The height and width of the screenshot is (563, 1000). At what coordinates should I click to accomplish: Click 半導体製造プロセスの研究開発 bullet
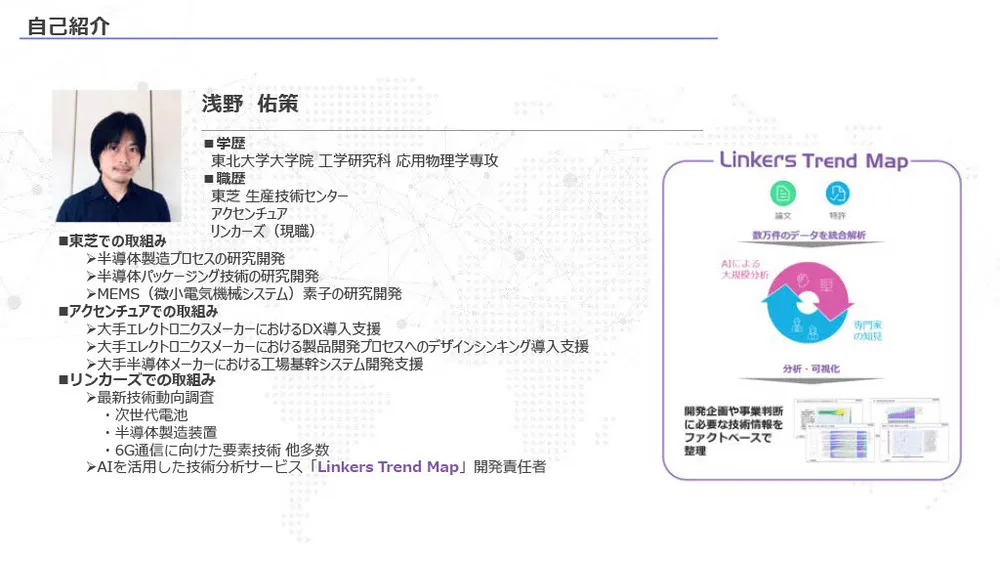tap(186, 259)
